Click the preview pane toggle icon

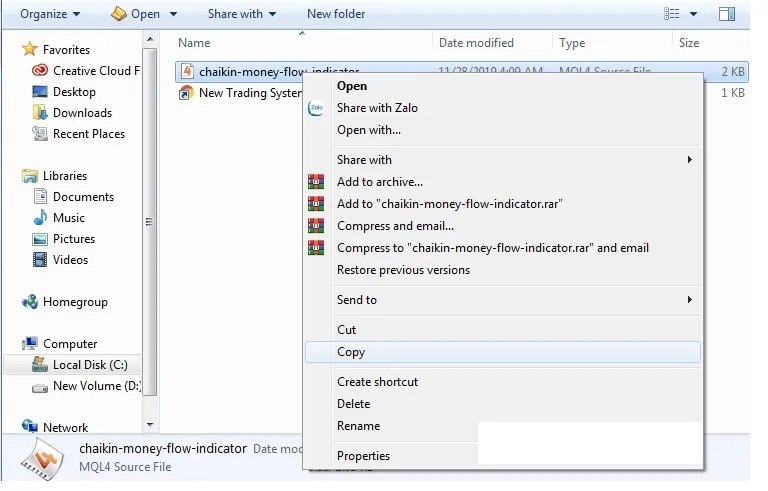[x=727, y=14]
